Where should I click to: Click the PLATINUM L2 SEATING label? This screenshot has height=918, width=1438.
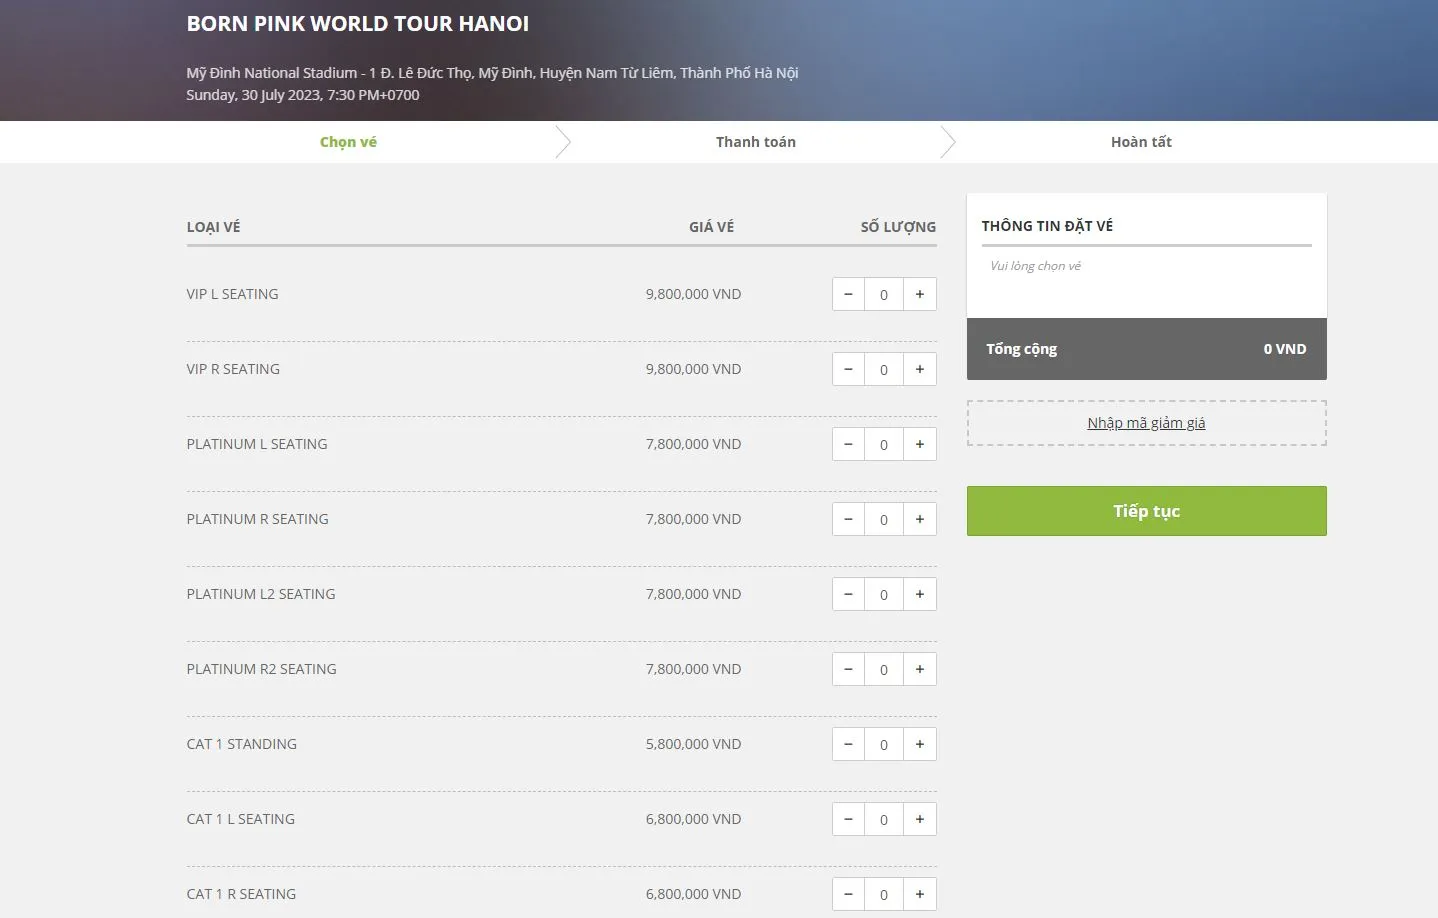[261, 594]
